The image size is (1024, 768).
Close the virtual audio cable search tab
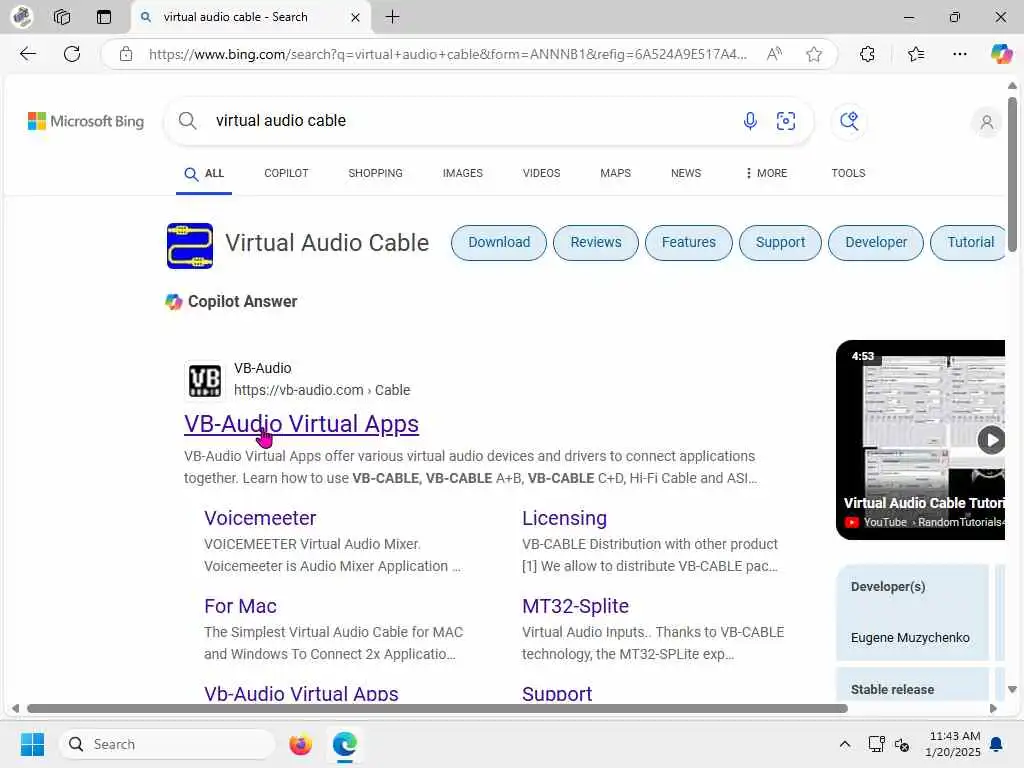355,18
